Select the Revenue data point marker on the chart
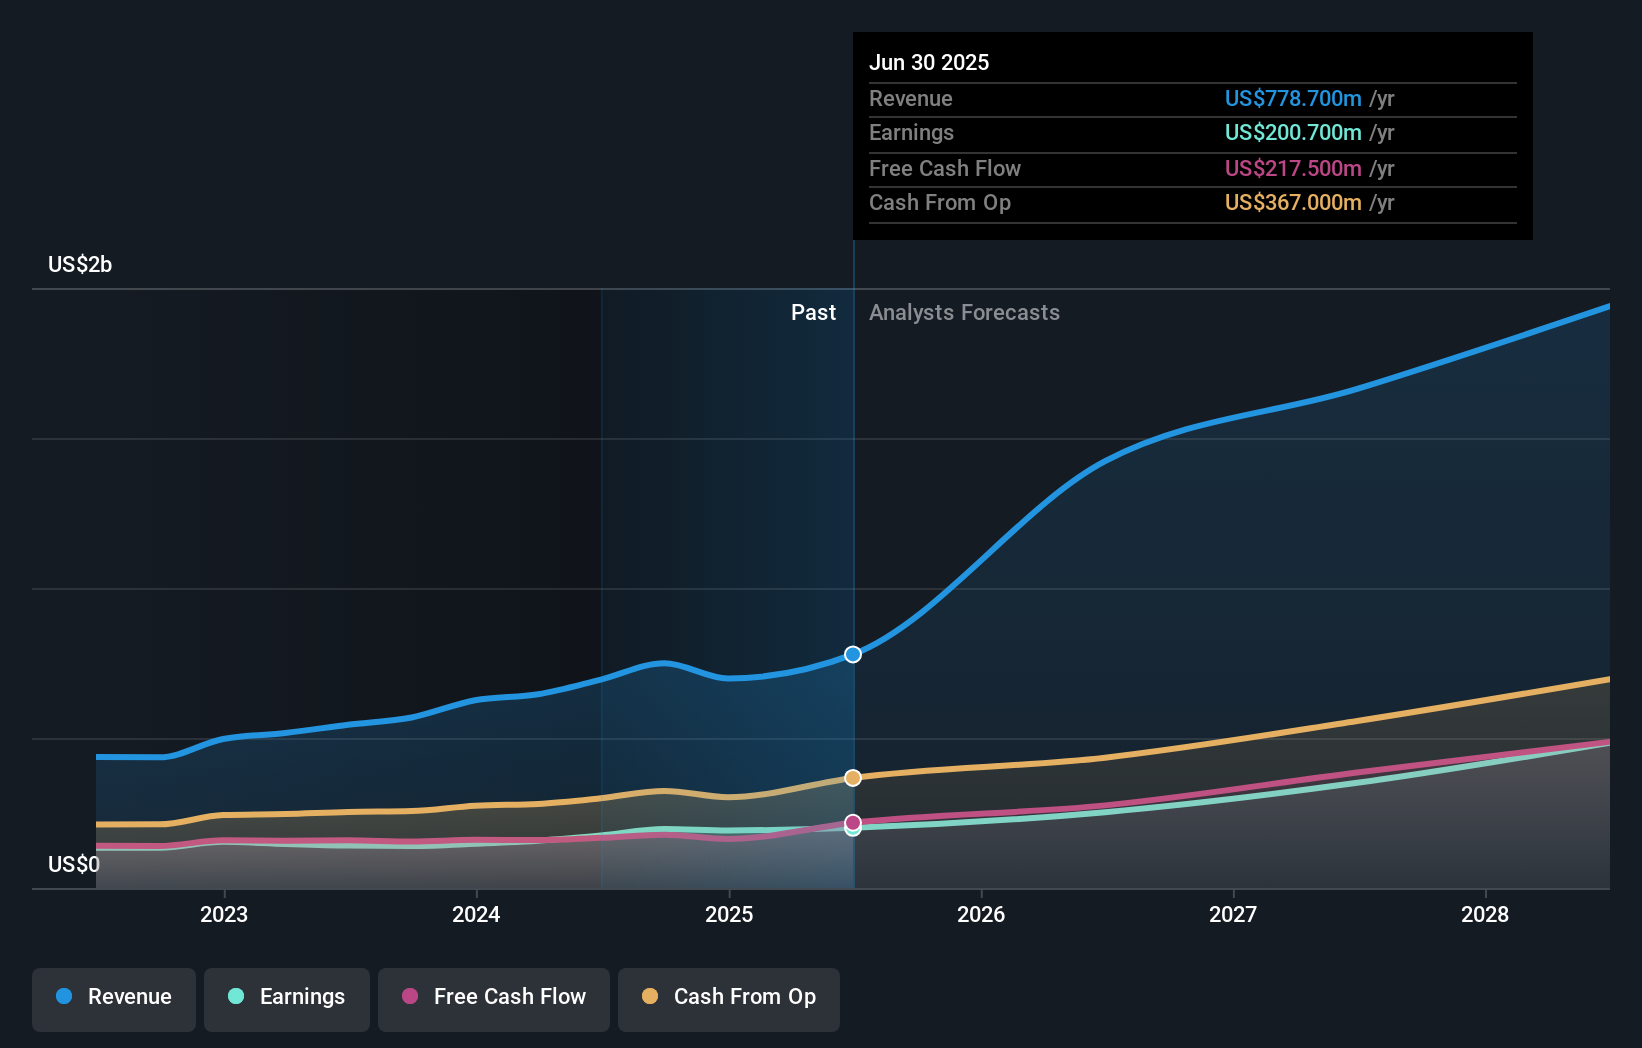 (852, 654)
